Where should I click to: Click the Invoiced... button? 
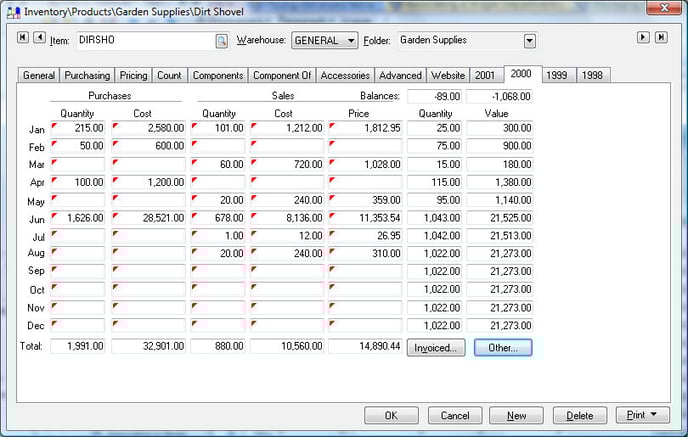tap(436, 347)
